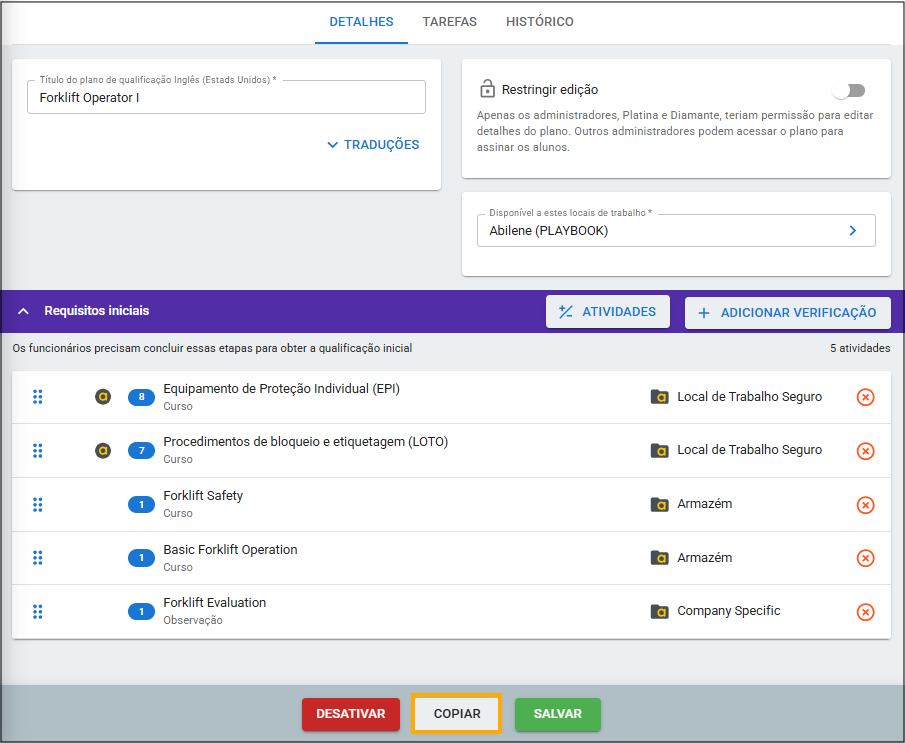The image size is (905, 743).
Task: Click yellow badge icon on LOTO row
Action: click(x=103, y=451)
